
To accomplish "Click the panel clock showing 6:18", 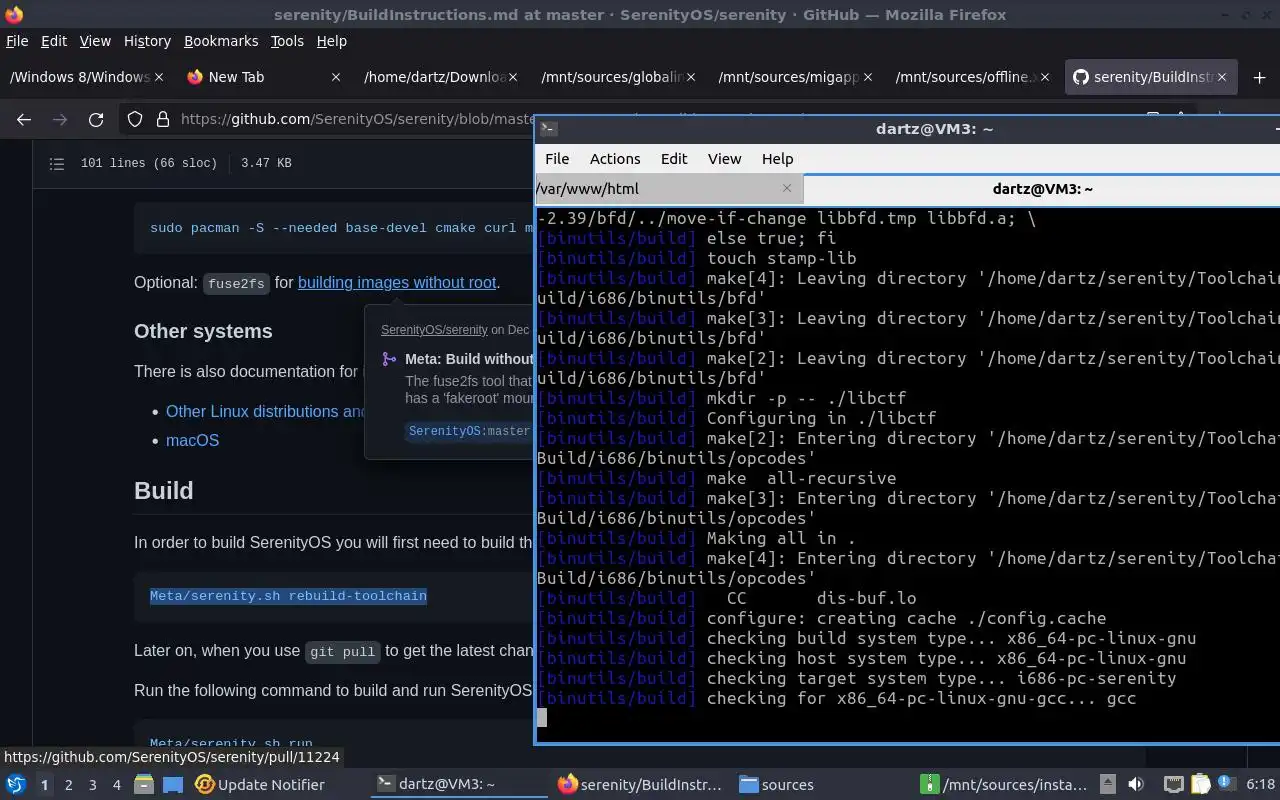I will point(1261,784).
